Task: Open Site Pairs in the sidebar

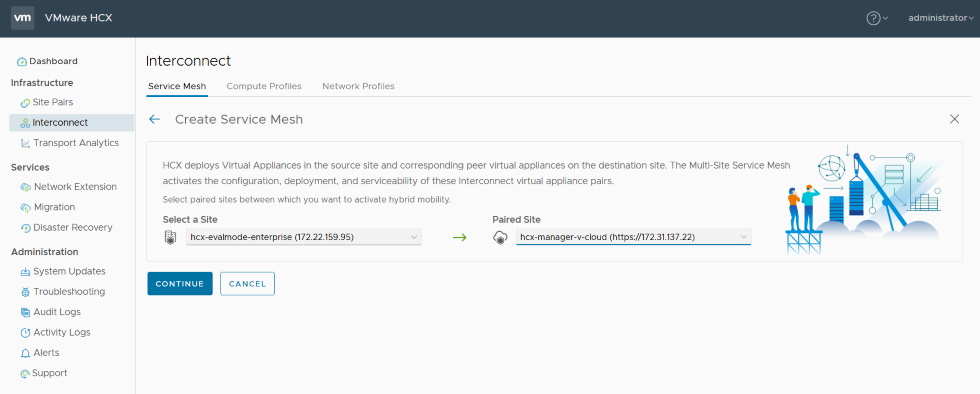Action: [53, 102]
